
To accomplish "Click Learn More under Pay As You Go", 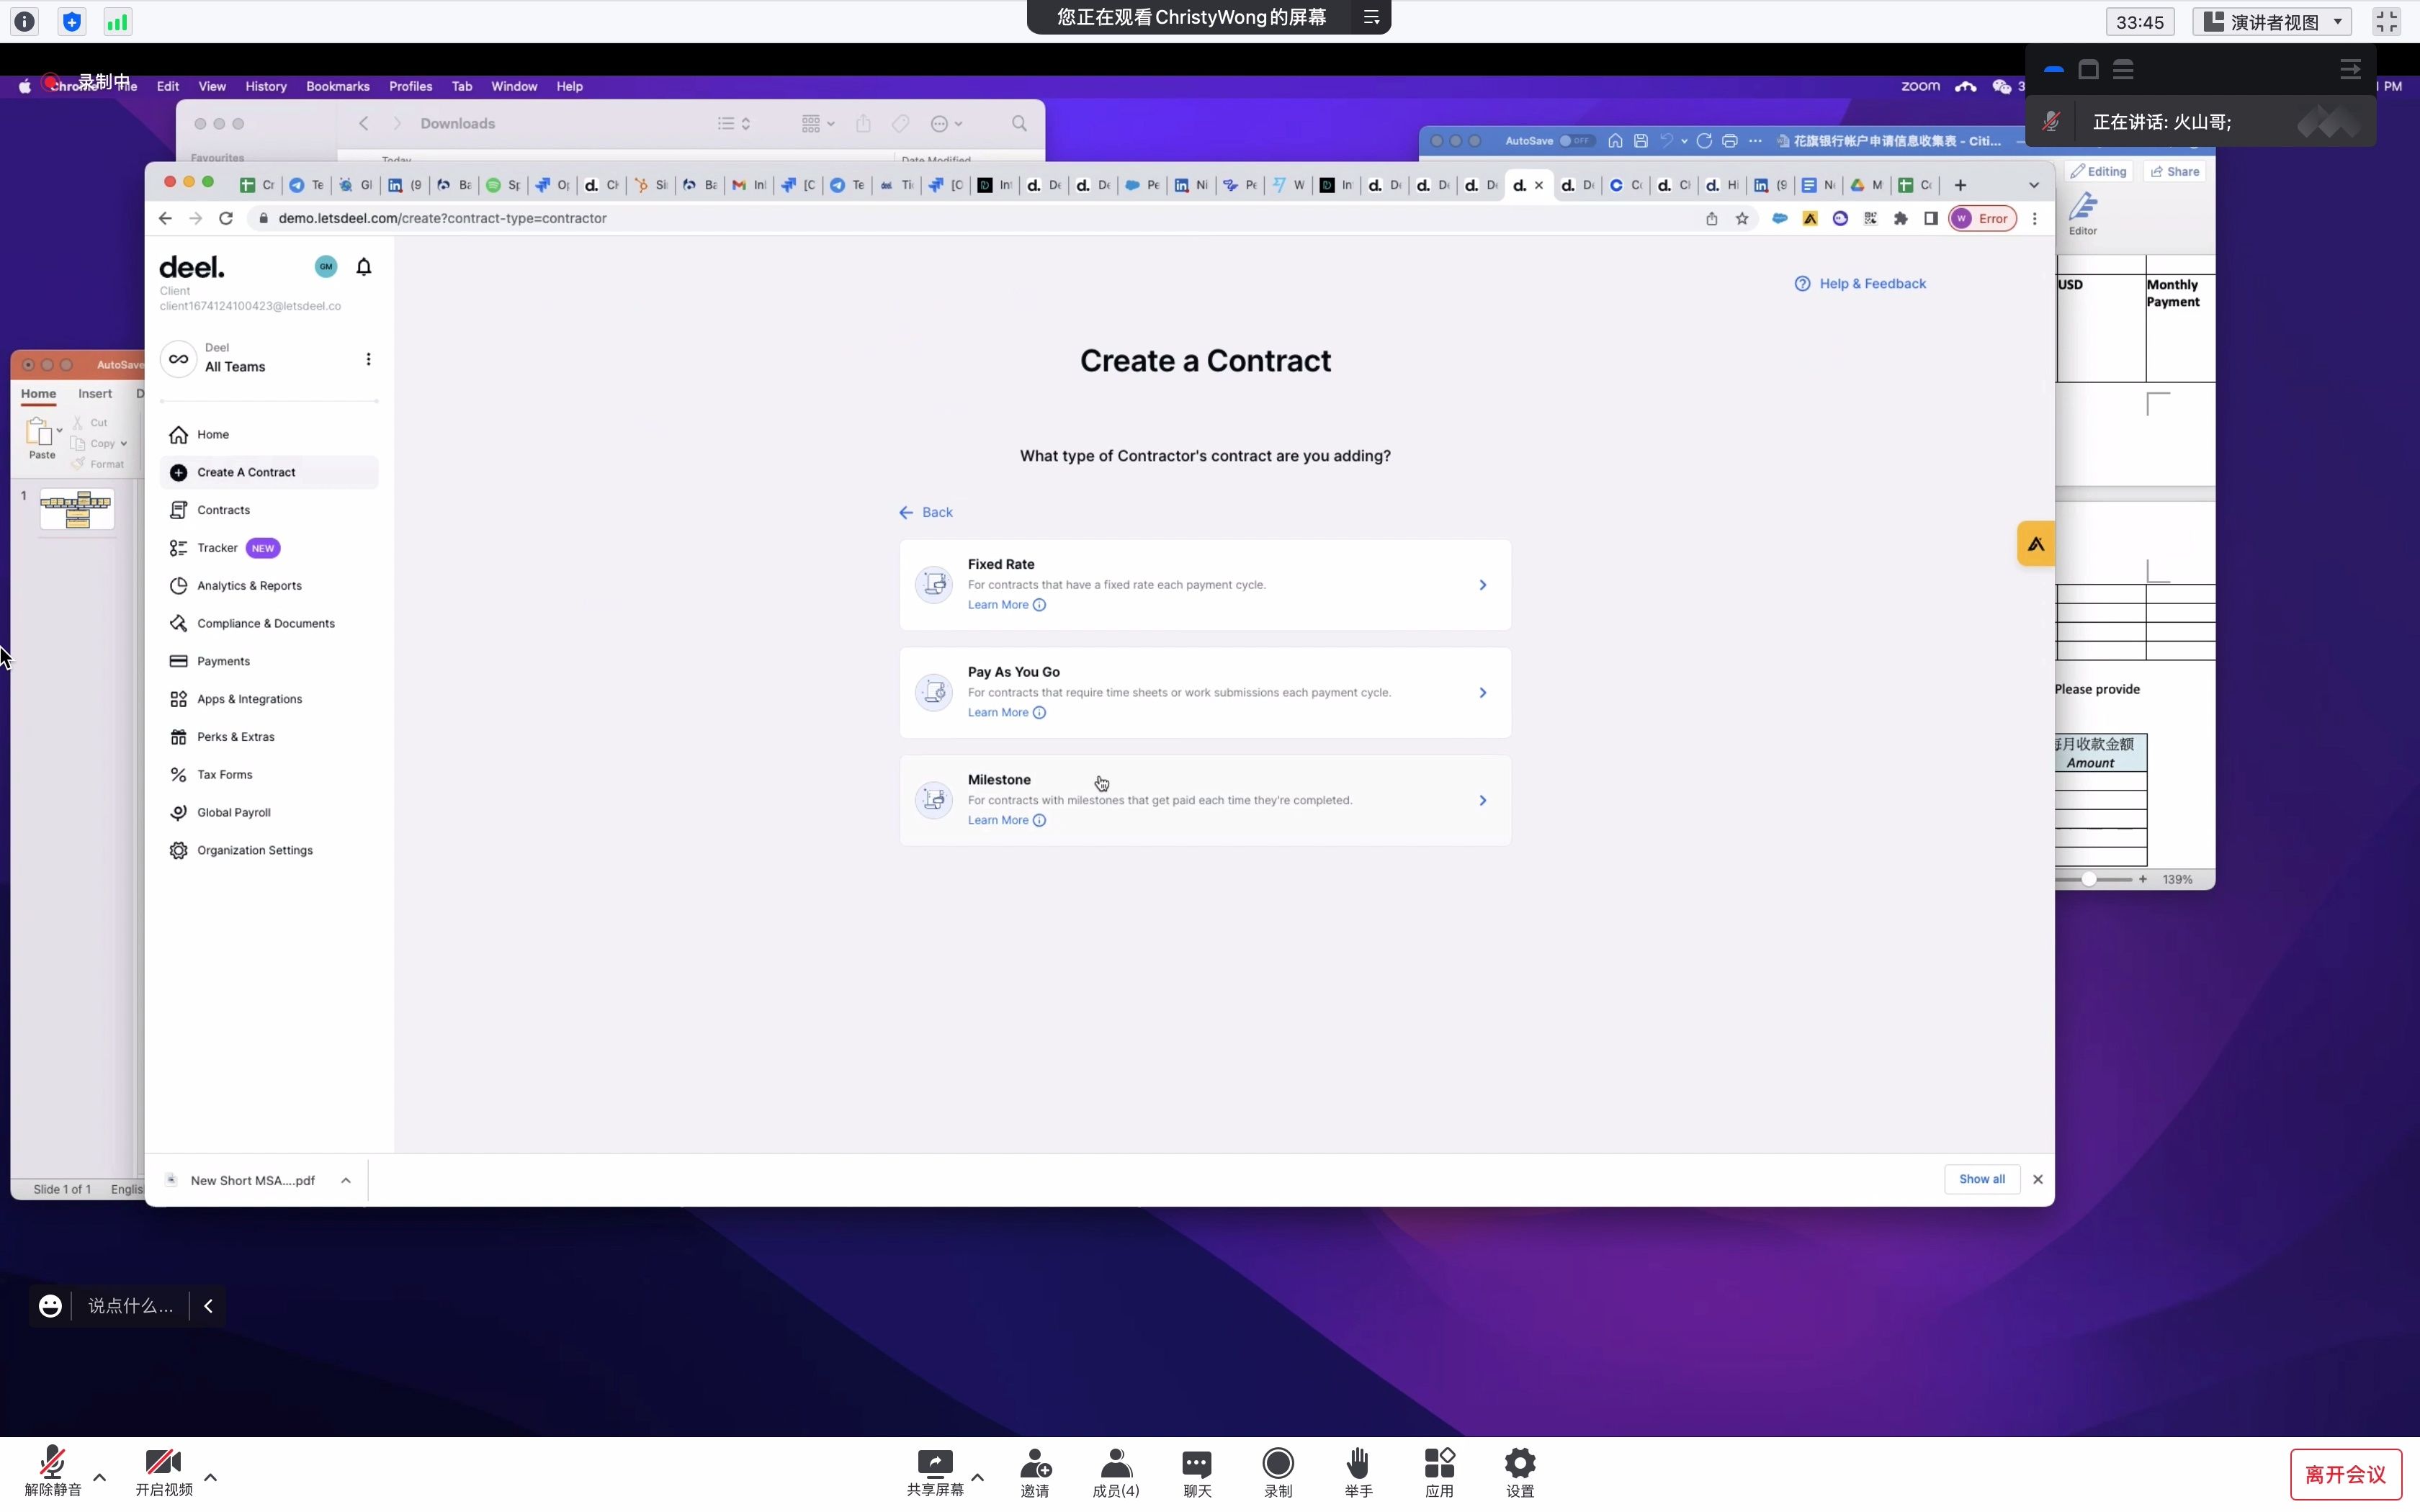I will tap(1006, 713).
